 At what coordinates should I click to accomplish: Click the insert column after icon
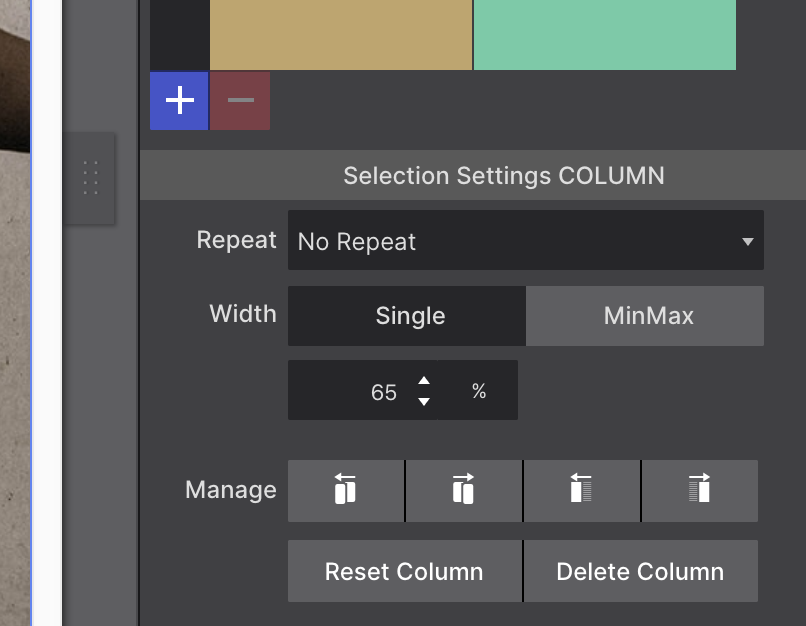click(x=700, y=491)
